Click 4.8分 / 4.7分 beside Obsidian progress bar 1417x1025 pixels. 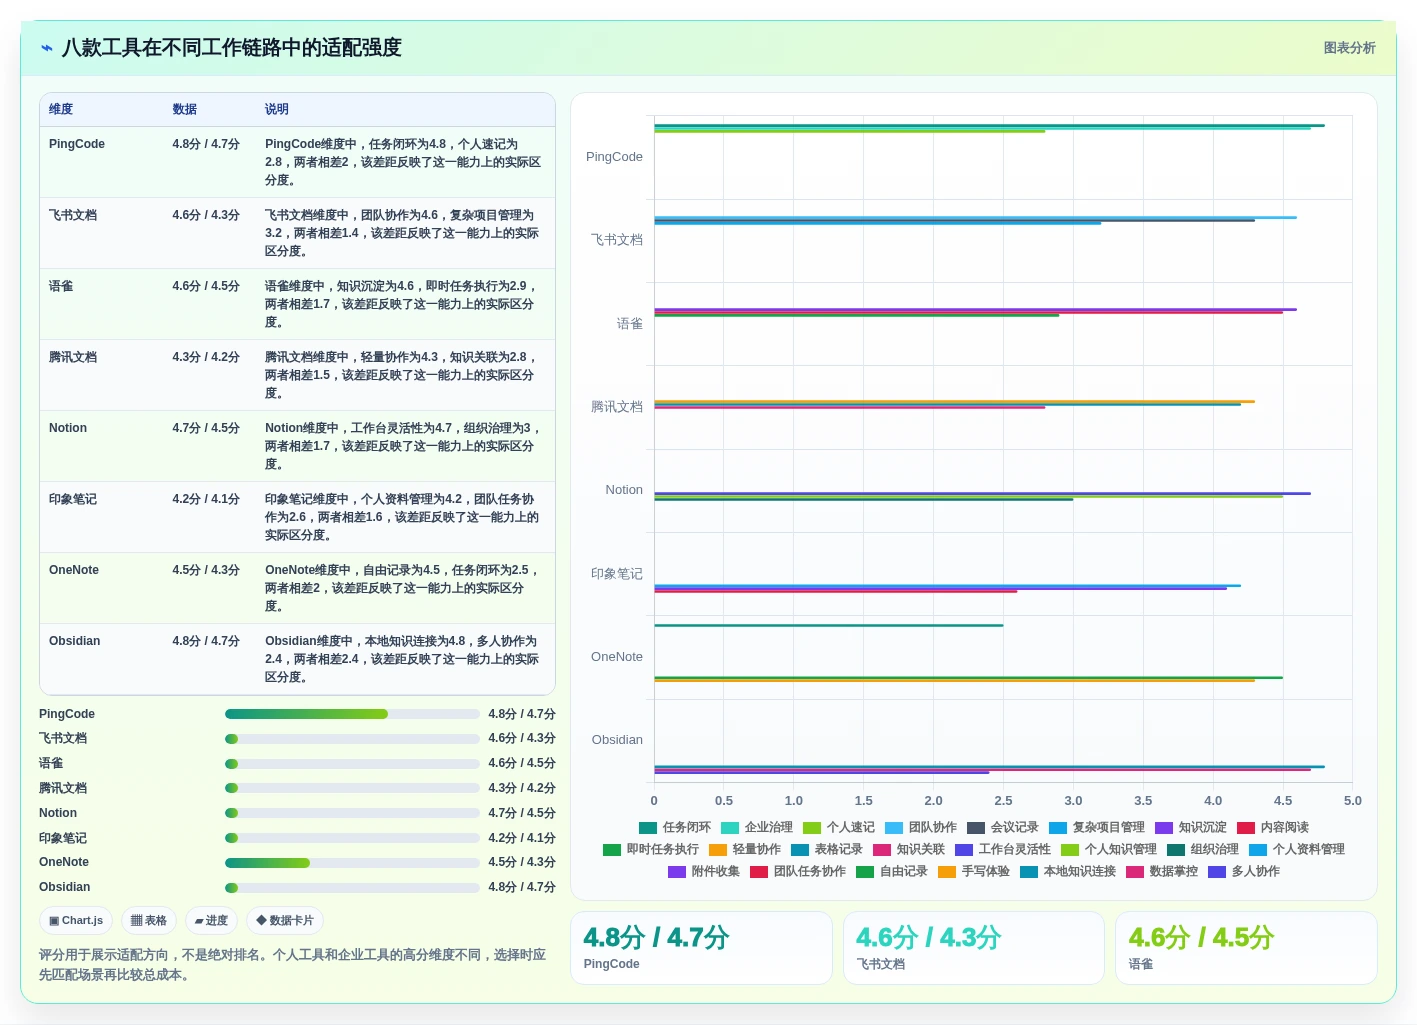pyautogui.click(x=522, y=887)
